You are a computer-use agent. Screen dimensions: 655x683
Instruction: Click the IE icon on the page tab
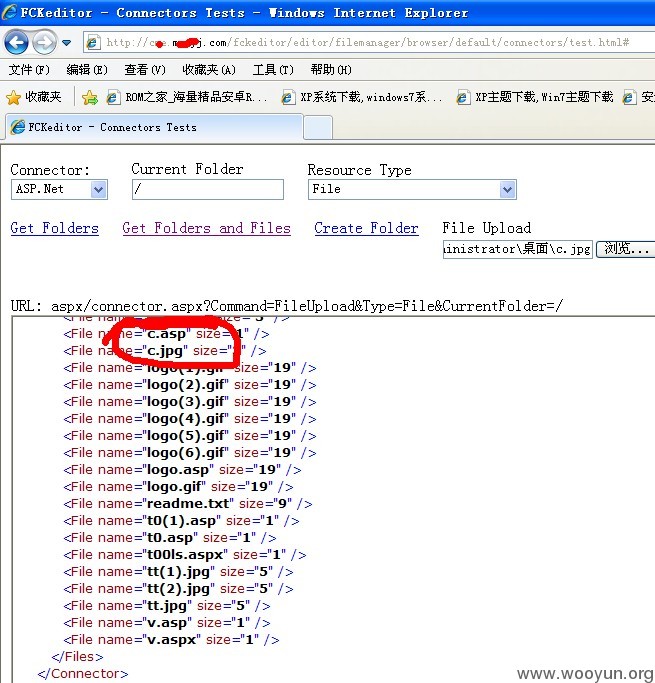click(18, 127)
